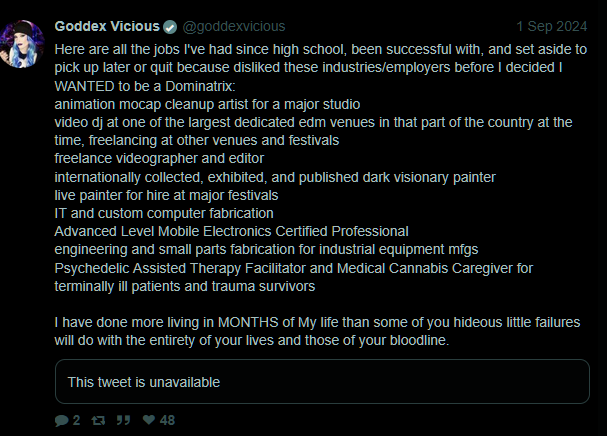Image resolution: width=607 pixels, height=436 pixels.
Task: Click the tweet's closing paragraph about MONTHS
Action: point(317,330)
